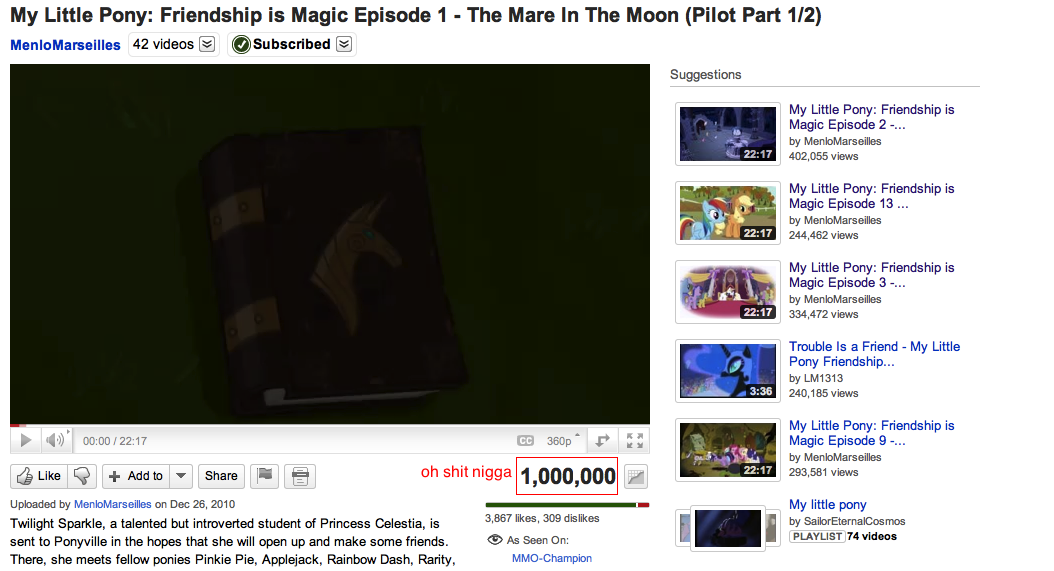Mute the video with the speaker icon

[x=56, y=441]
